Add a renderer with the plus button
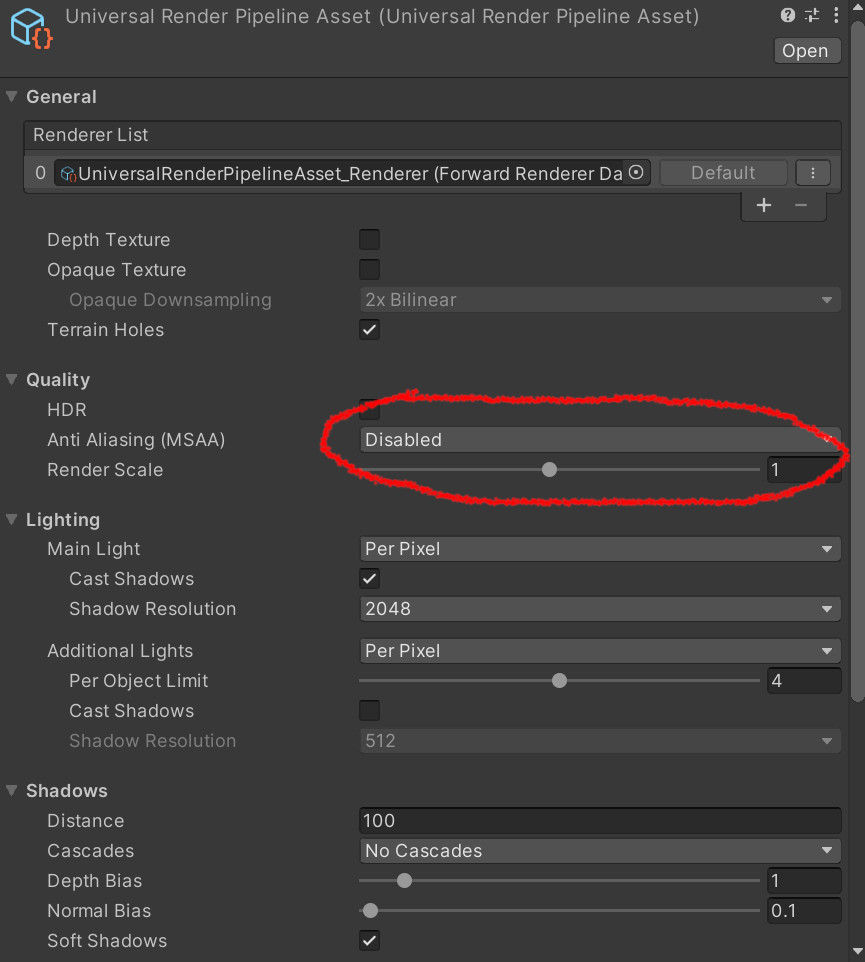The height and width of the screenshot is (962, 865). 764,205
